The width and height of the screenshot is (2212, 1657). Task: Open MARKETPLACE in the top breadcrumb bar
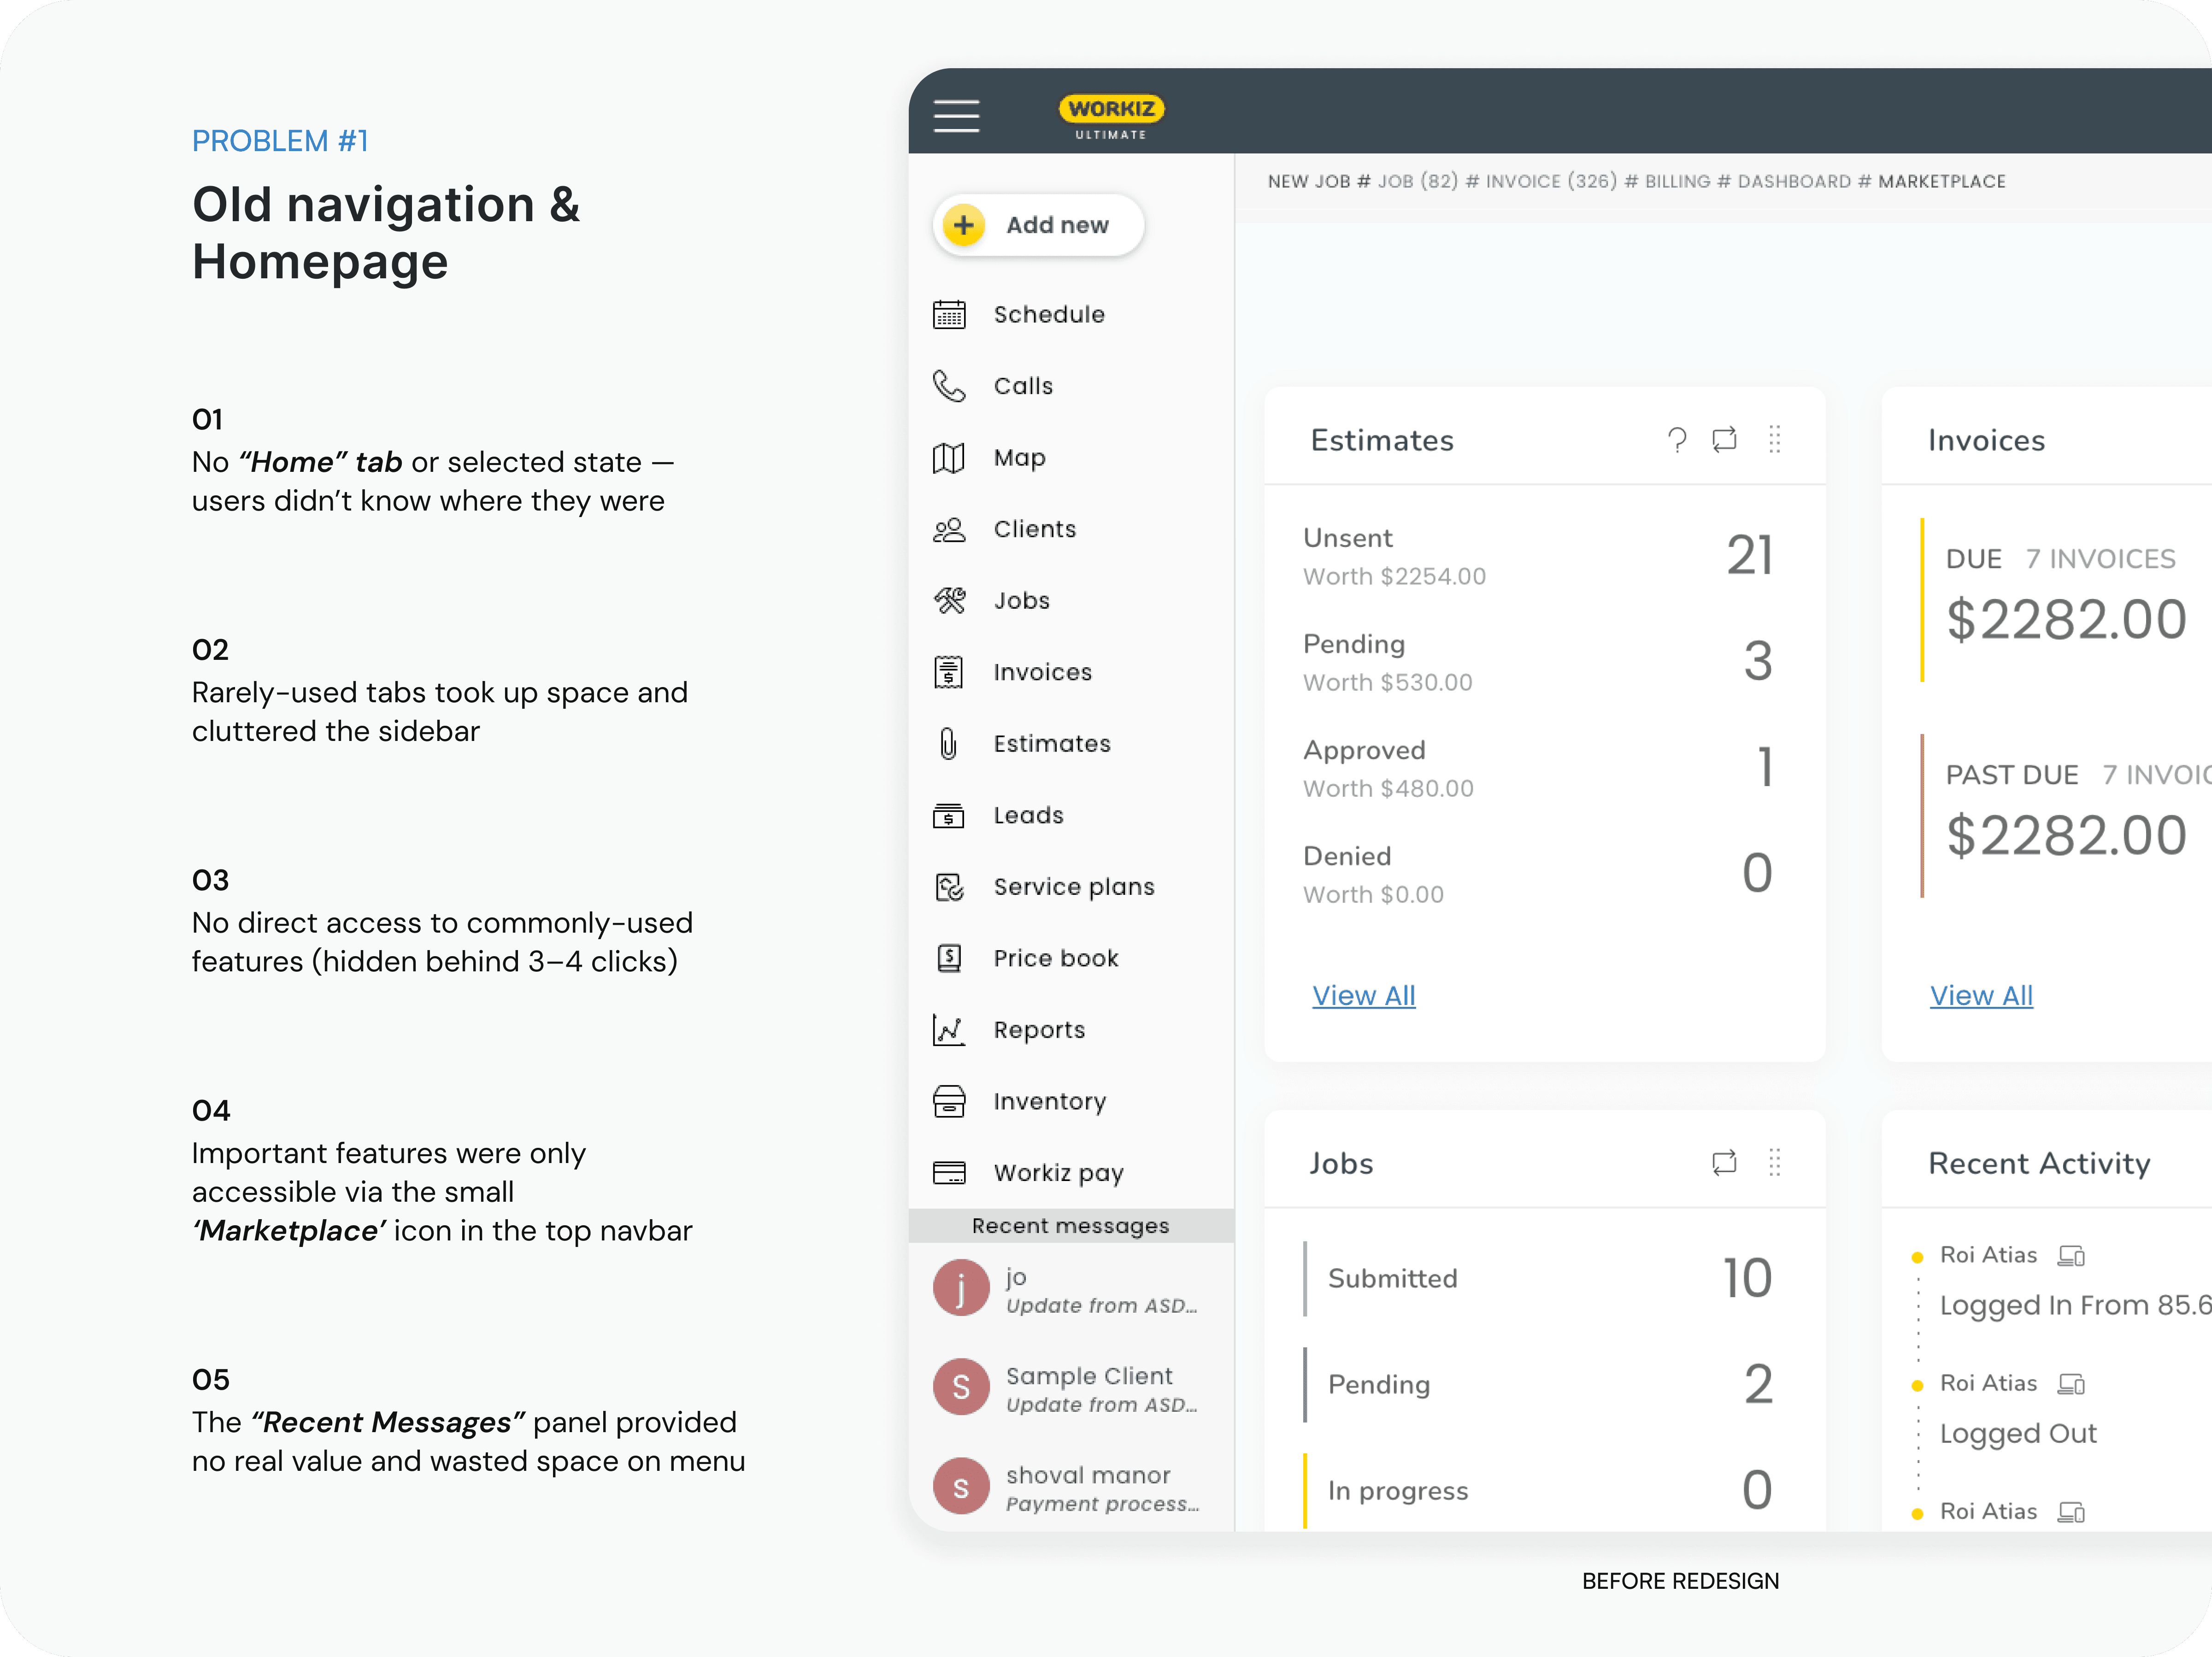[x=1941, y=182]
